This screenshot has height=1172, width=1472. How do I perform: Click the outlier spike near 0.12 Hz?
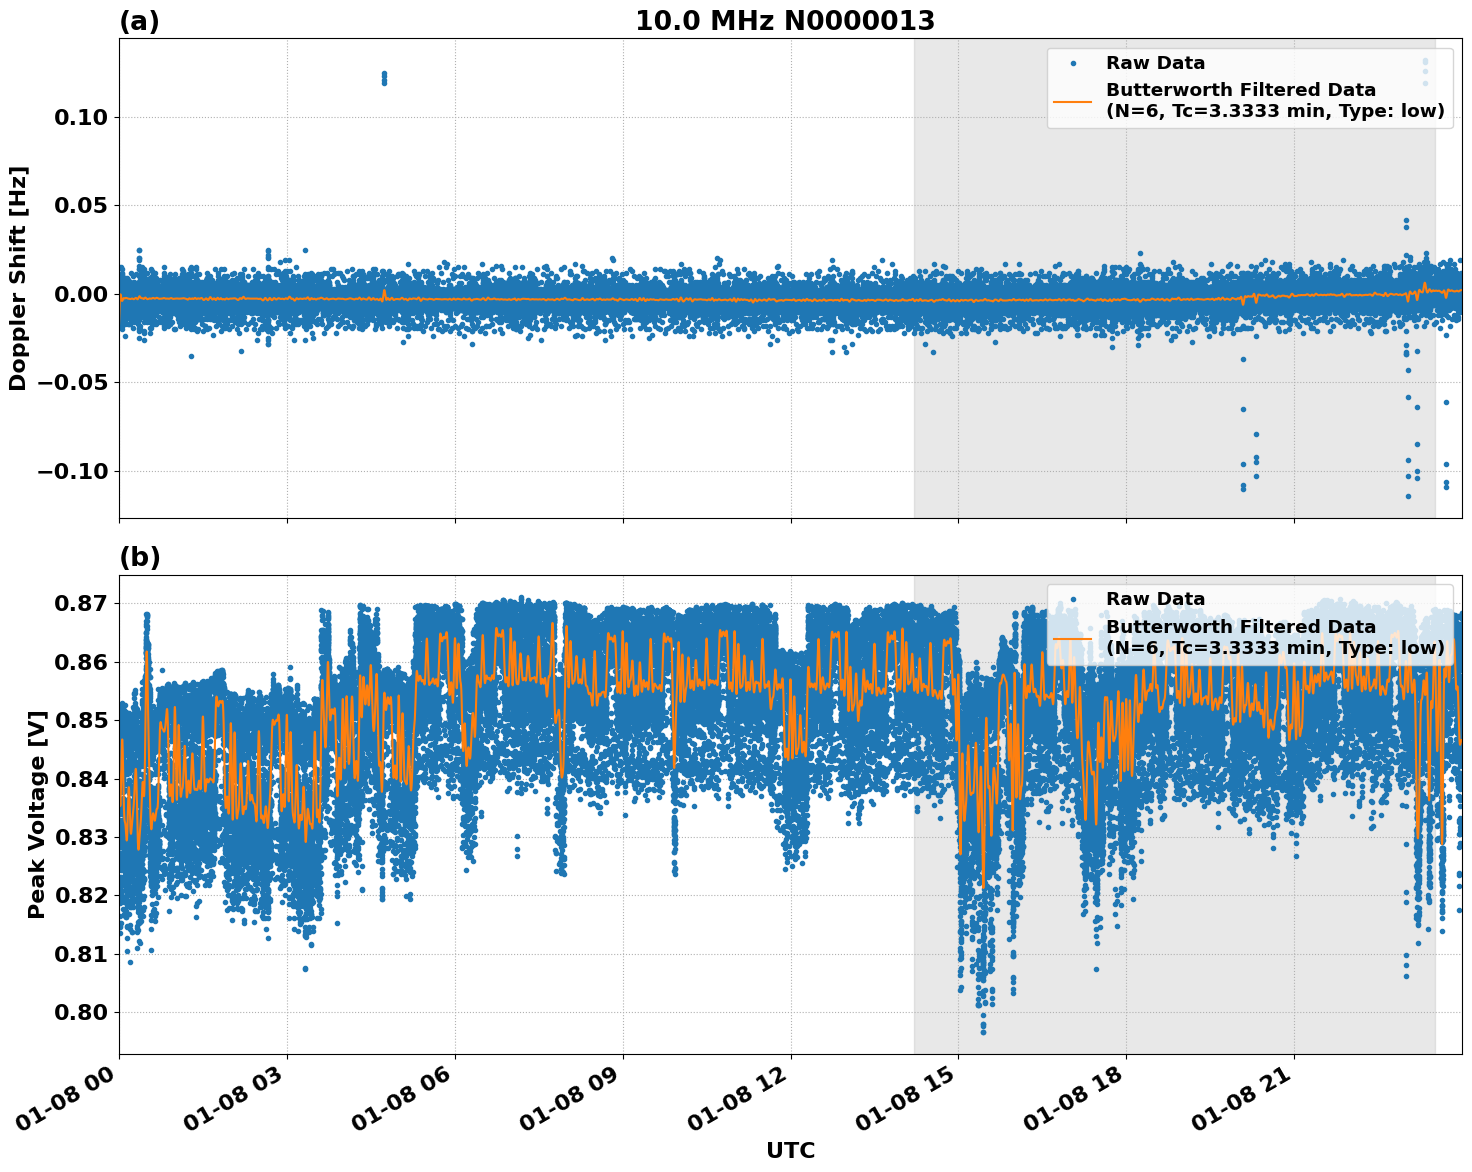click(384, 76)
